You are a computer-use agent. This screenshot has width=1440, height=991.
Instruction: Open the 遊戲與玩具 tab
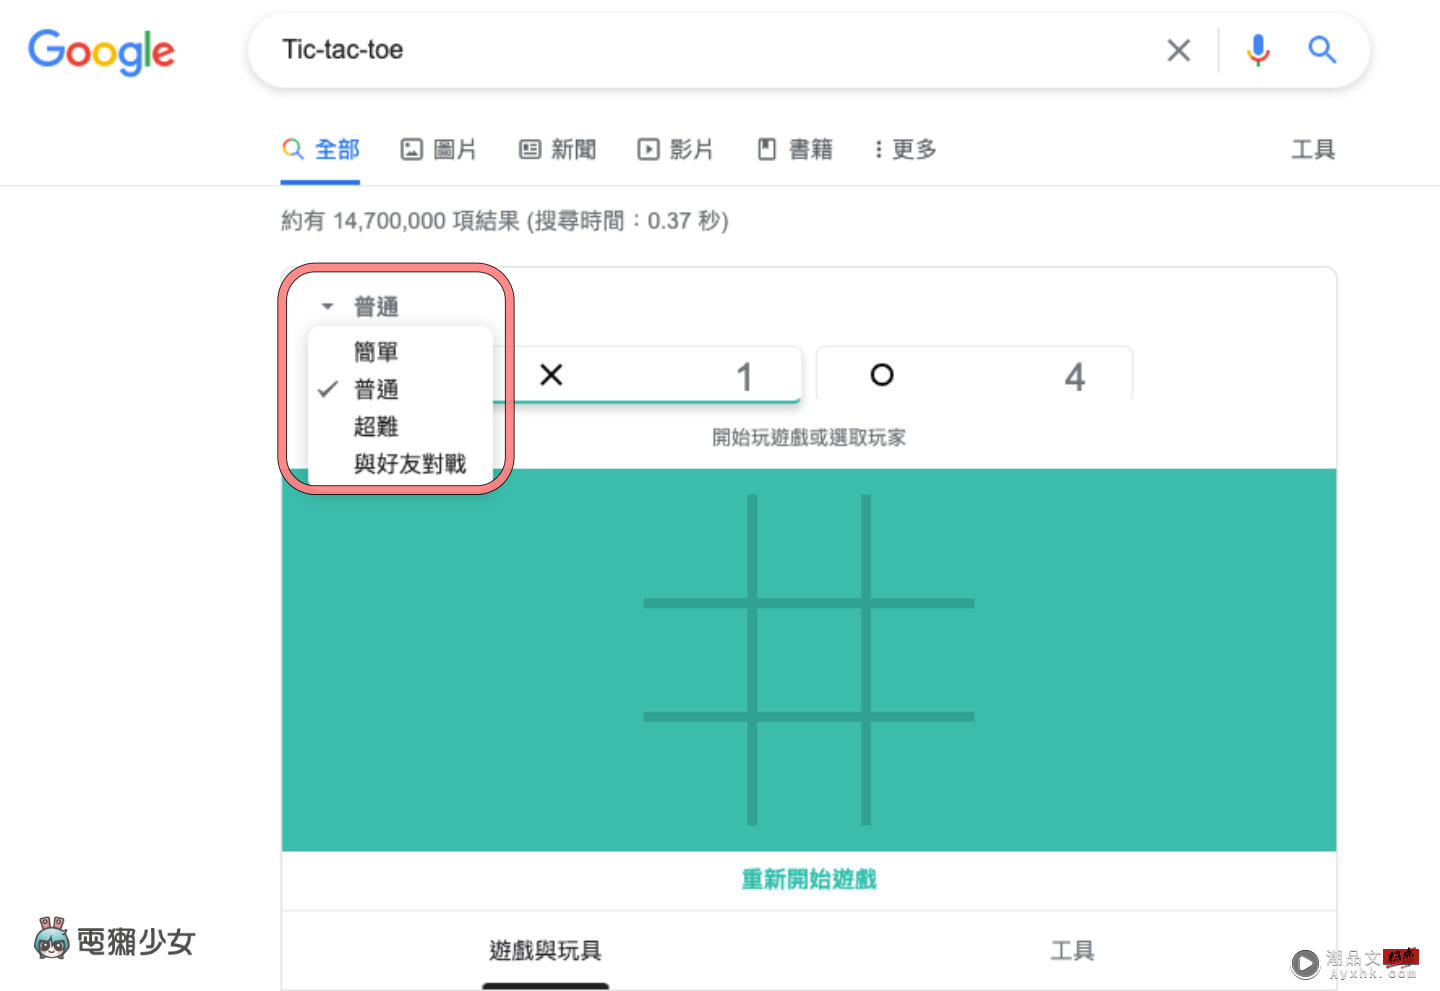[545, 951]
